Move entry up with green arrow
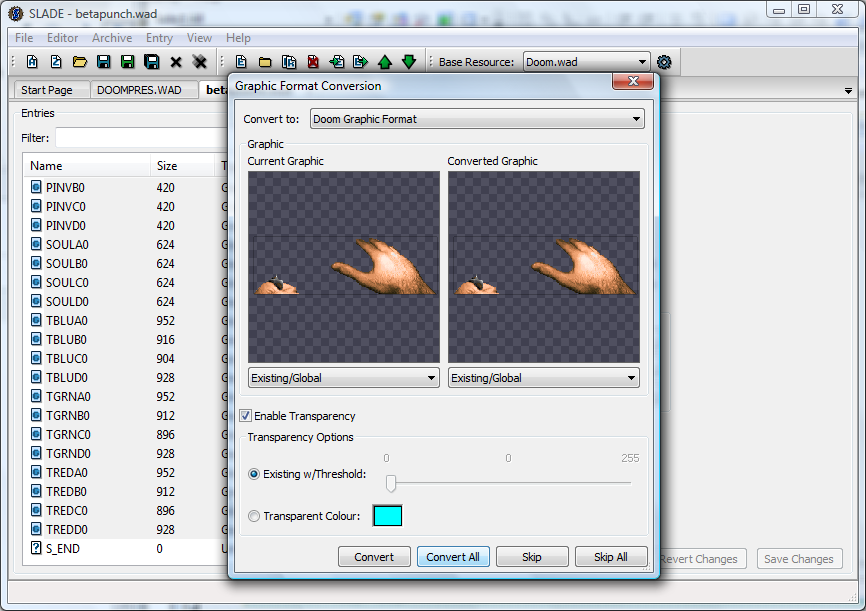 point(385,62)
